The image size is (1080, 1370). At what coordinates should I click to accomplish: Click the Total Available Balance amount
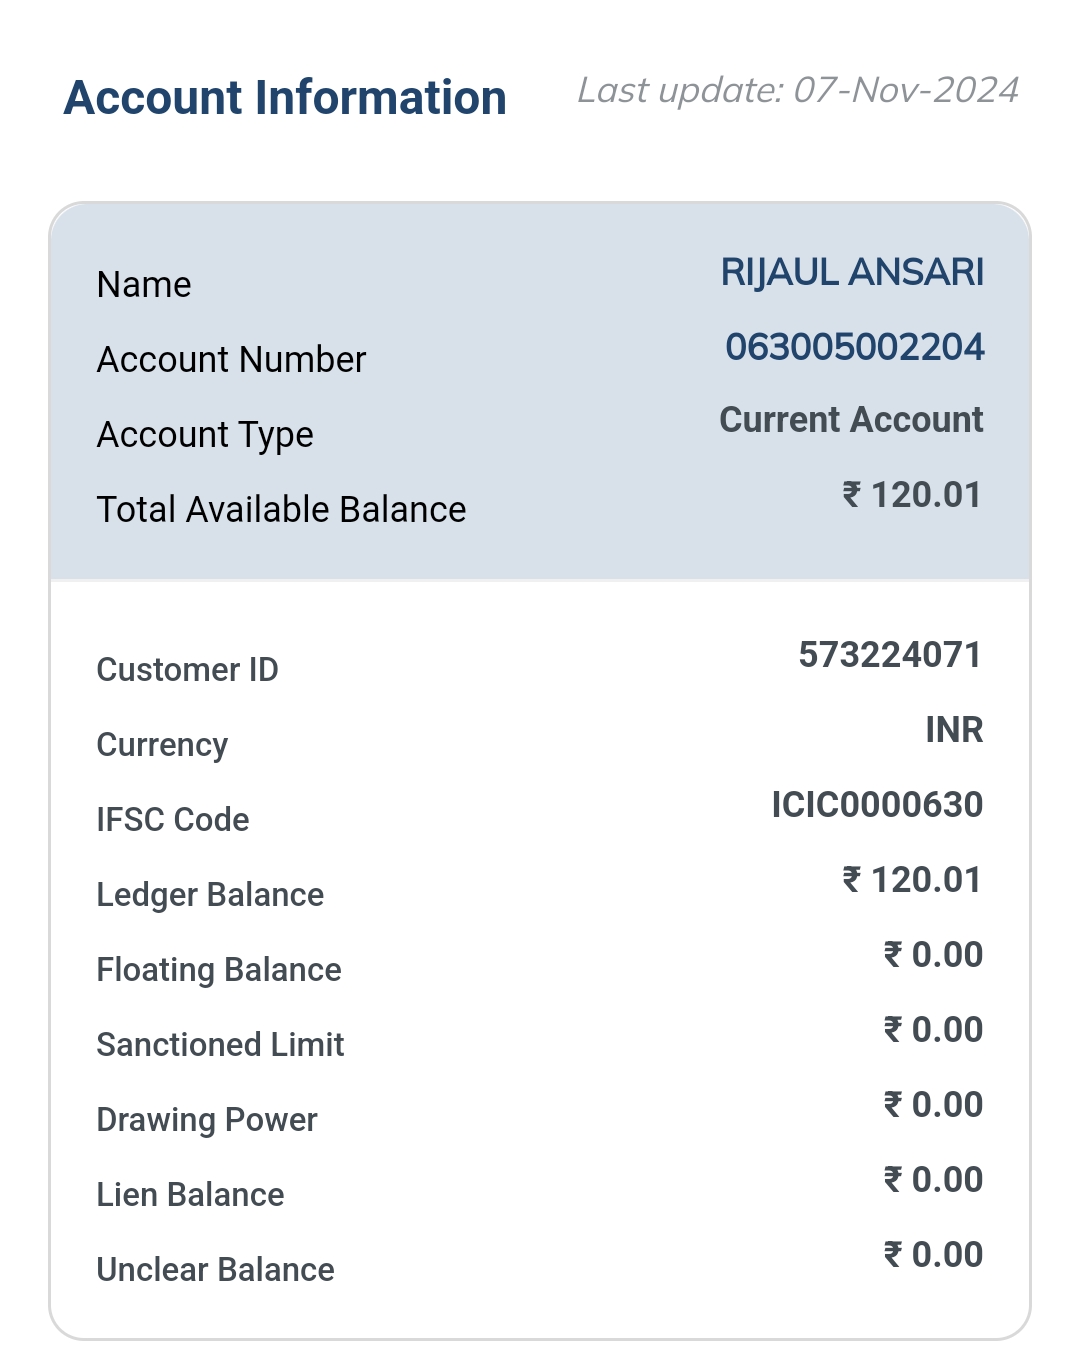pyautogui.click(x=912, y=495)
